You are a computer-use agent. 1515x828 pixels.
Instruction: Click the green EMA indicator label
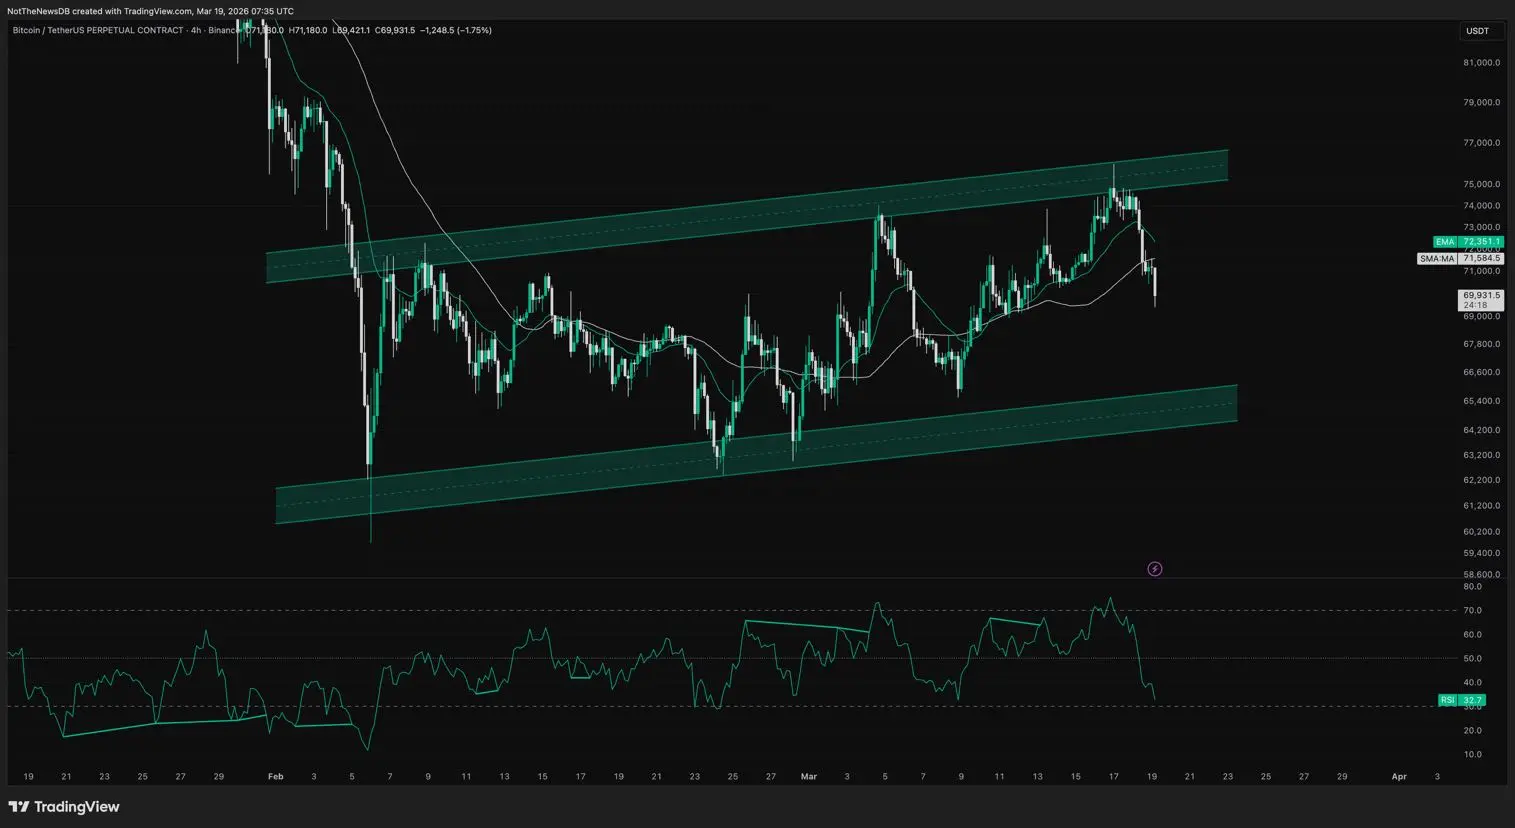click(x=1444, y=242)
